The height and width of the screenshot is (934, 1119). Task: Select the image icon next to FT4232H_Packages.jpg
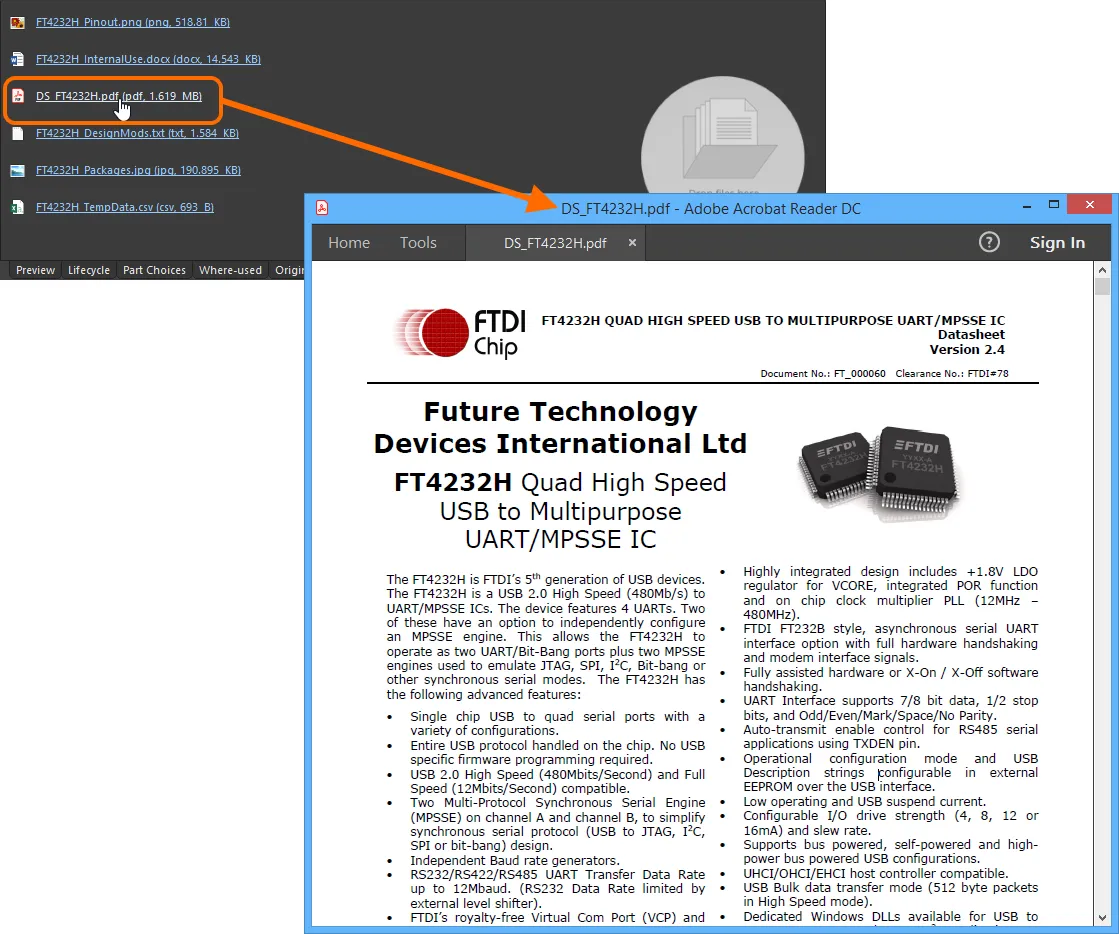click(x=17, y=170)
